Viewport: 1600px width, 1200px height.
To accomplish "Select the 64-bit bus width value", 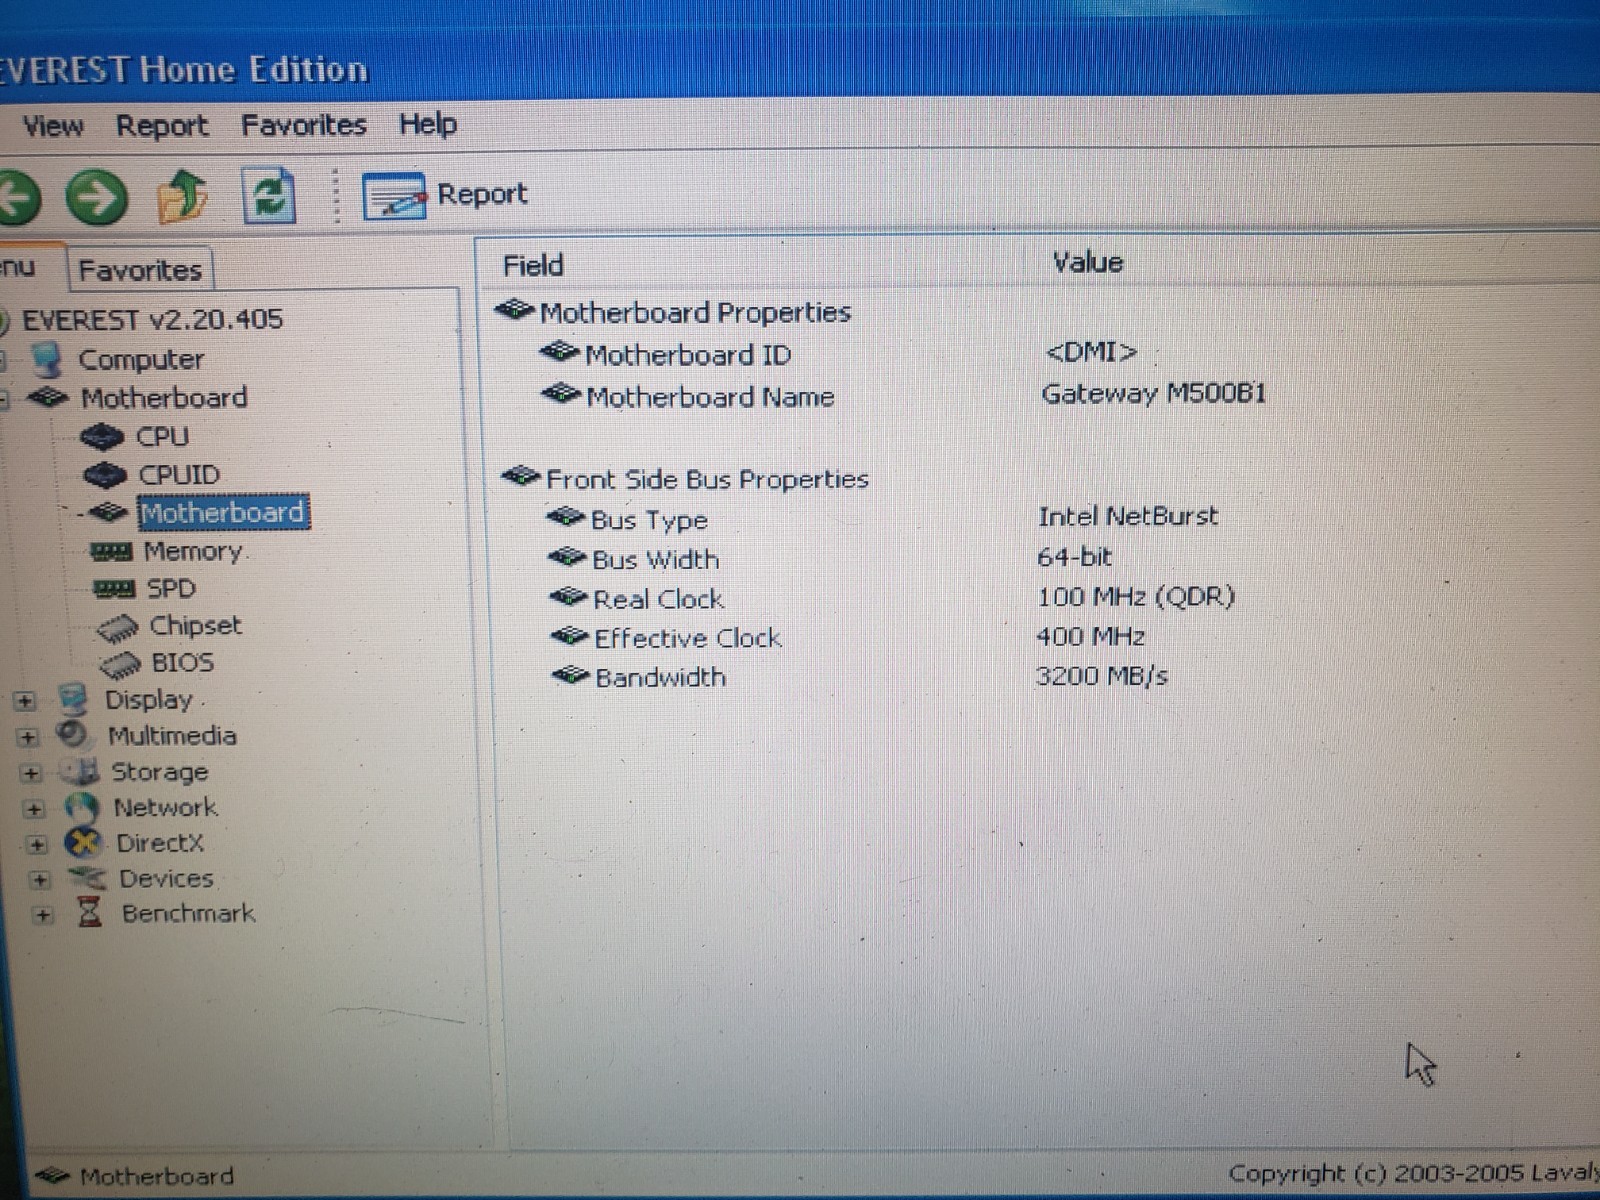I will coord(1074,557).
